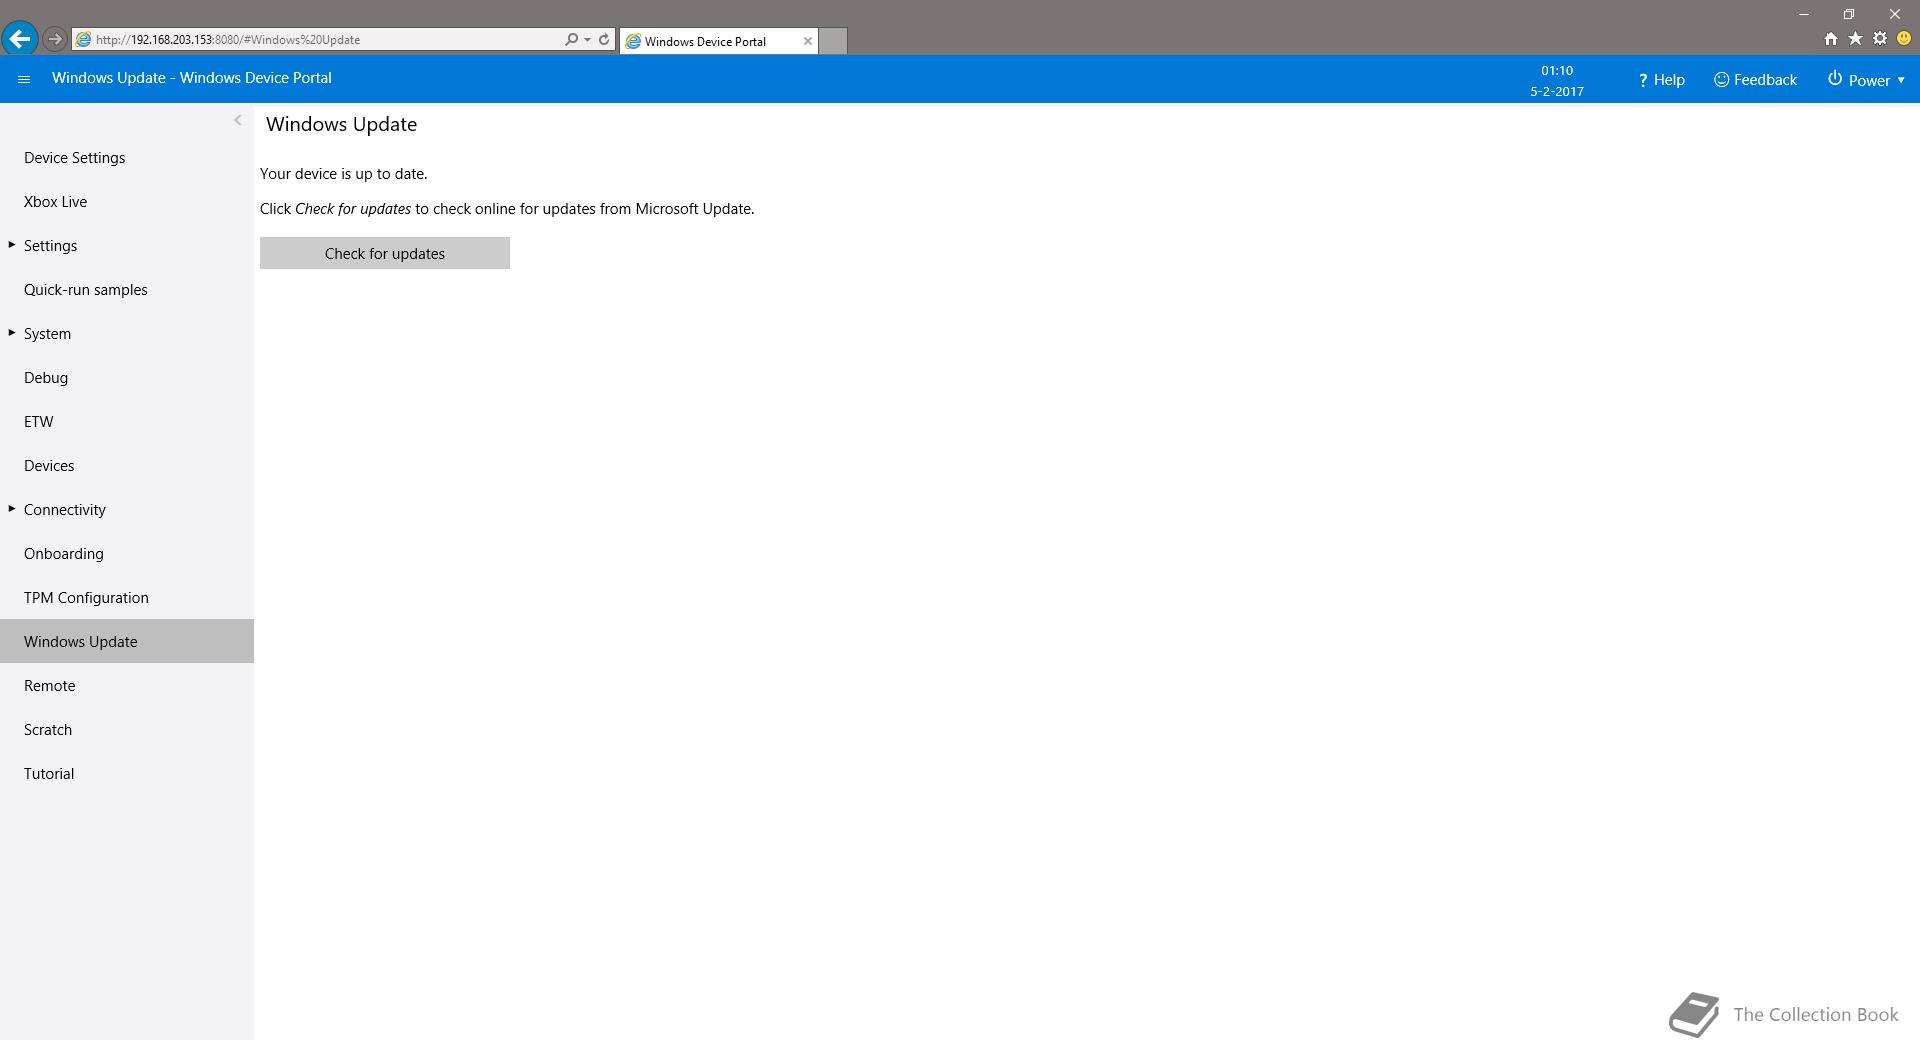Open a new browser tab
This screenshot has height=1040, width=1920.
coord(833,41)
